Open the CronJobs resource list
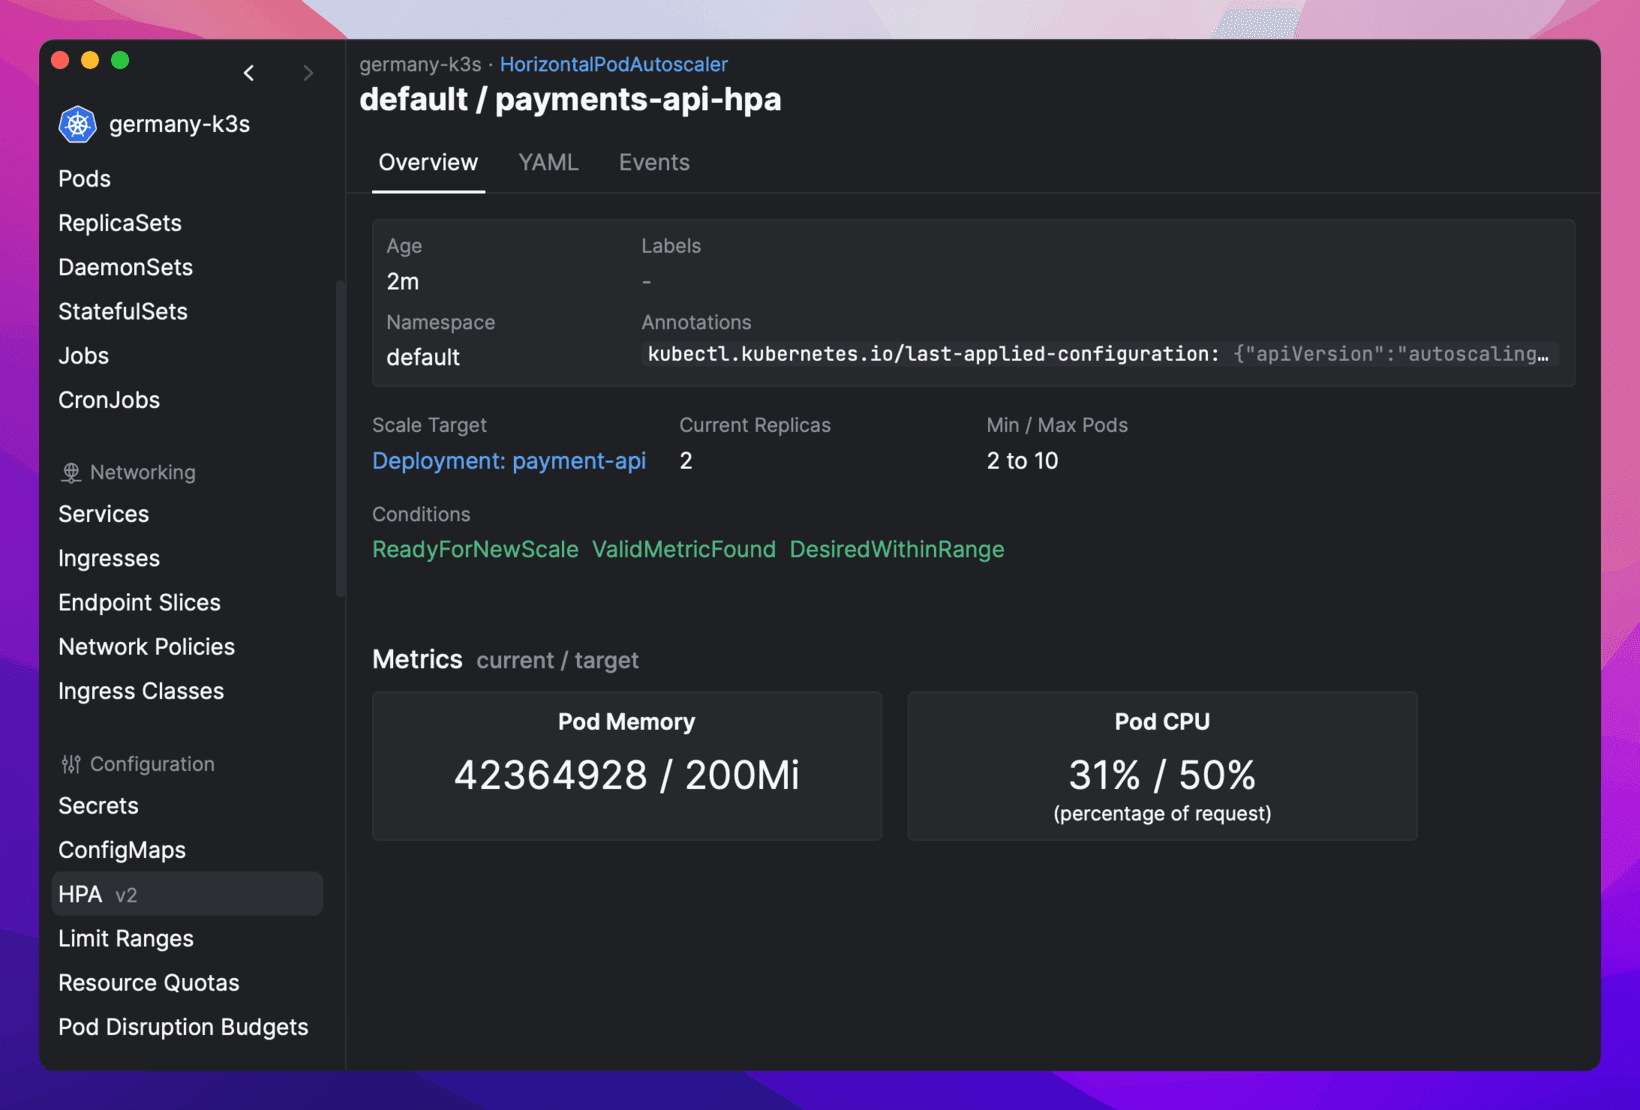Screen dimensions: 1640x1110 click(x=108, y=399)
